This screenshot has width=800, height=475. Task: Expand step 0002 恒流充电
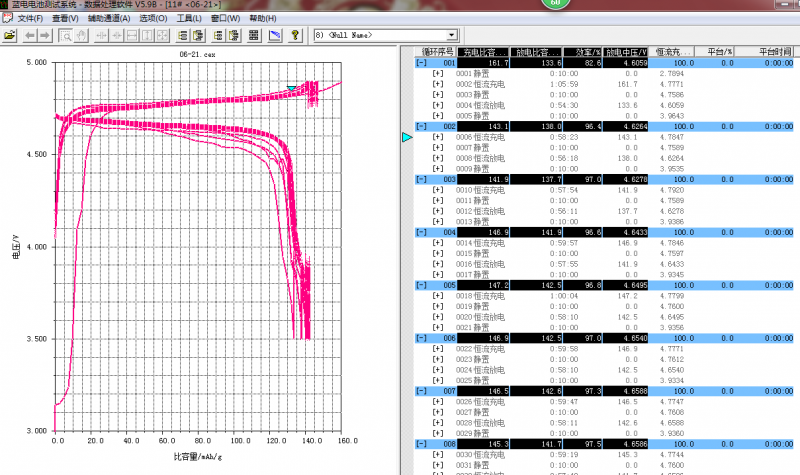(x=438, y=84)
